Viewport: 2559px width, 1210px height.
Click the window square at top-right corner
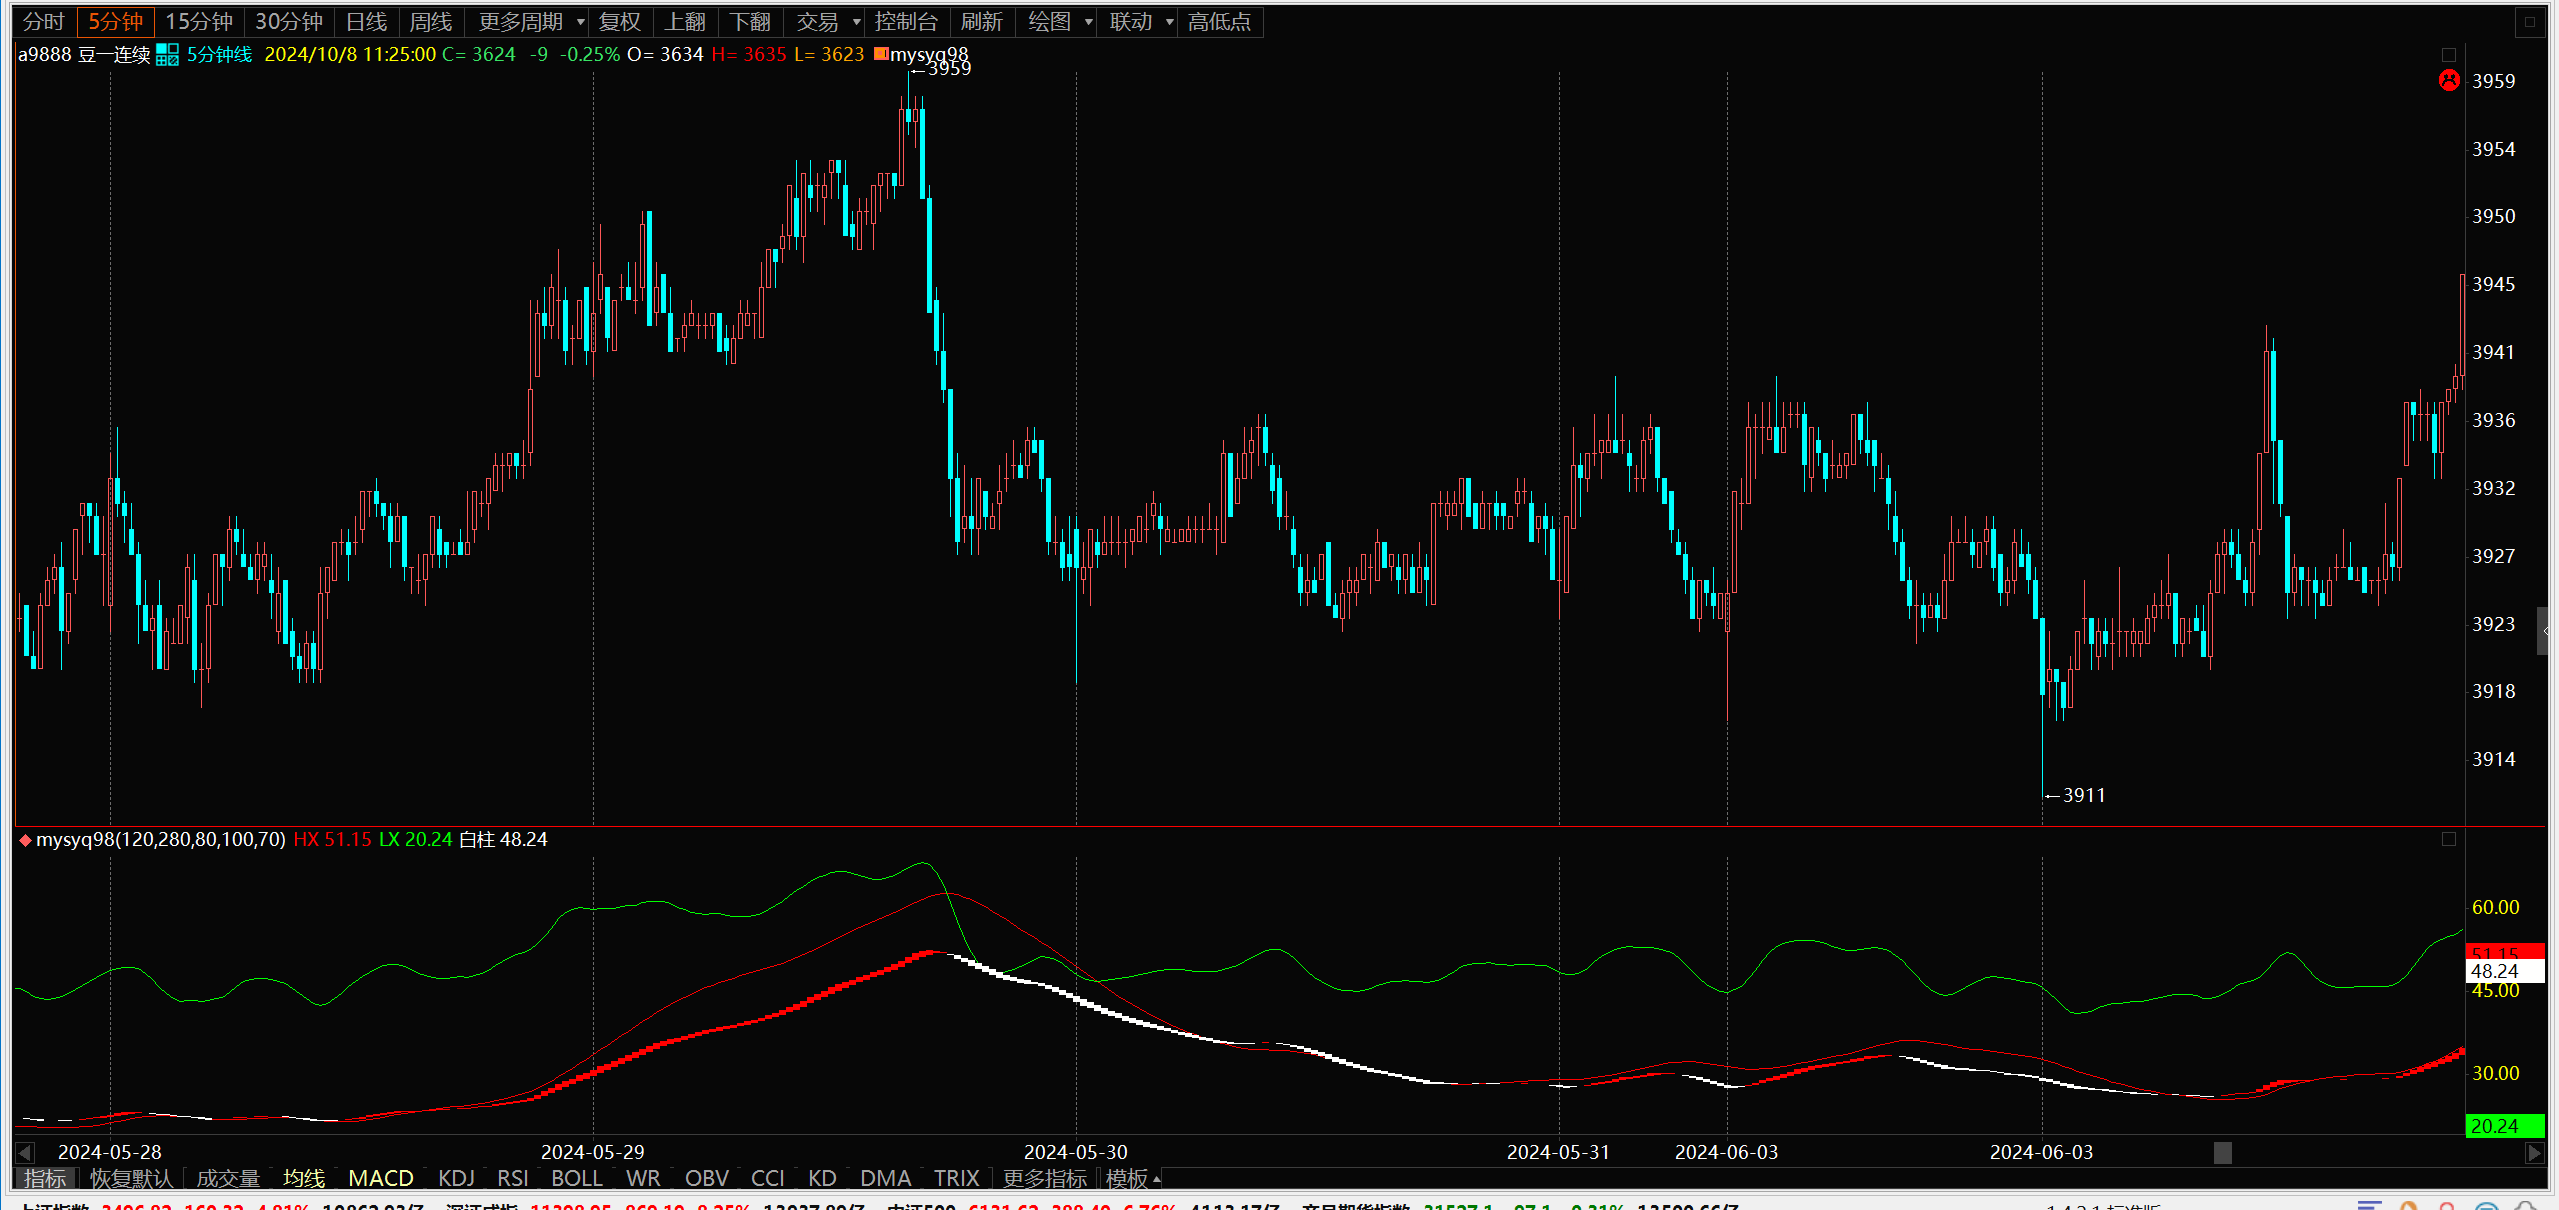pyautogui.click(x=2530, y=21)
